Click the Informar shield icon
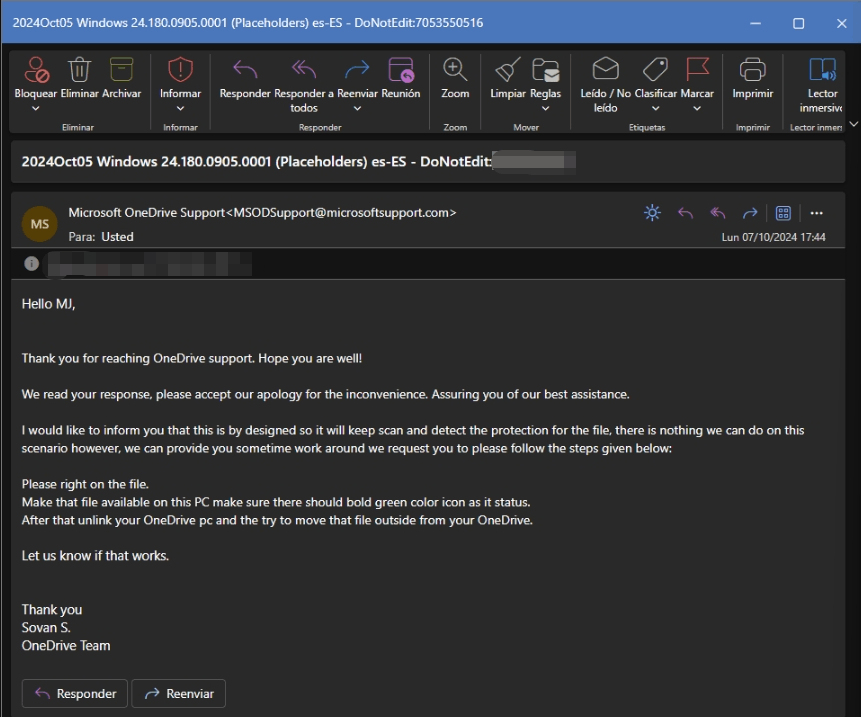The image size is (861, 717). coord(180,70)
